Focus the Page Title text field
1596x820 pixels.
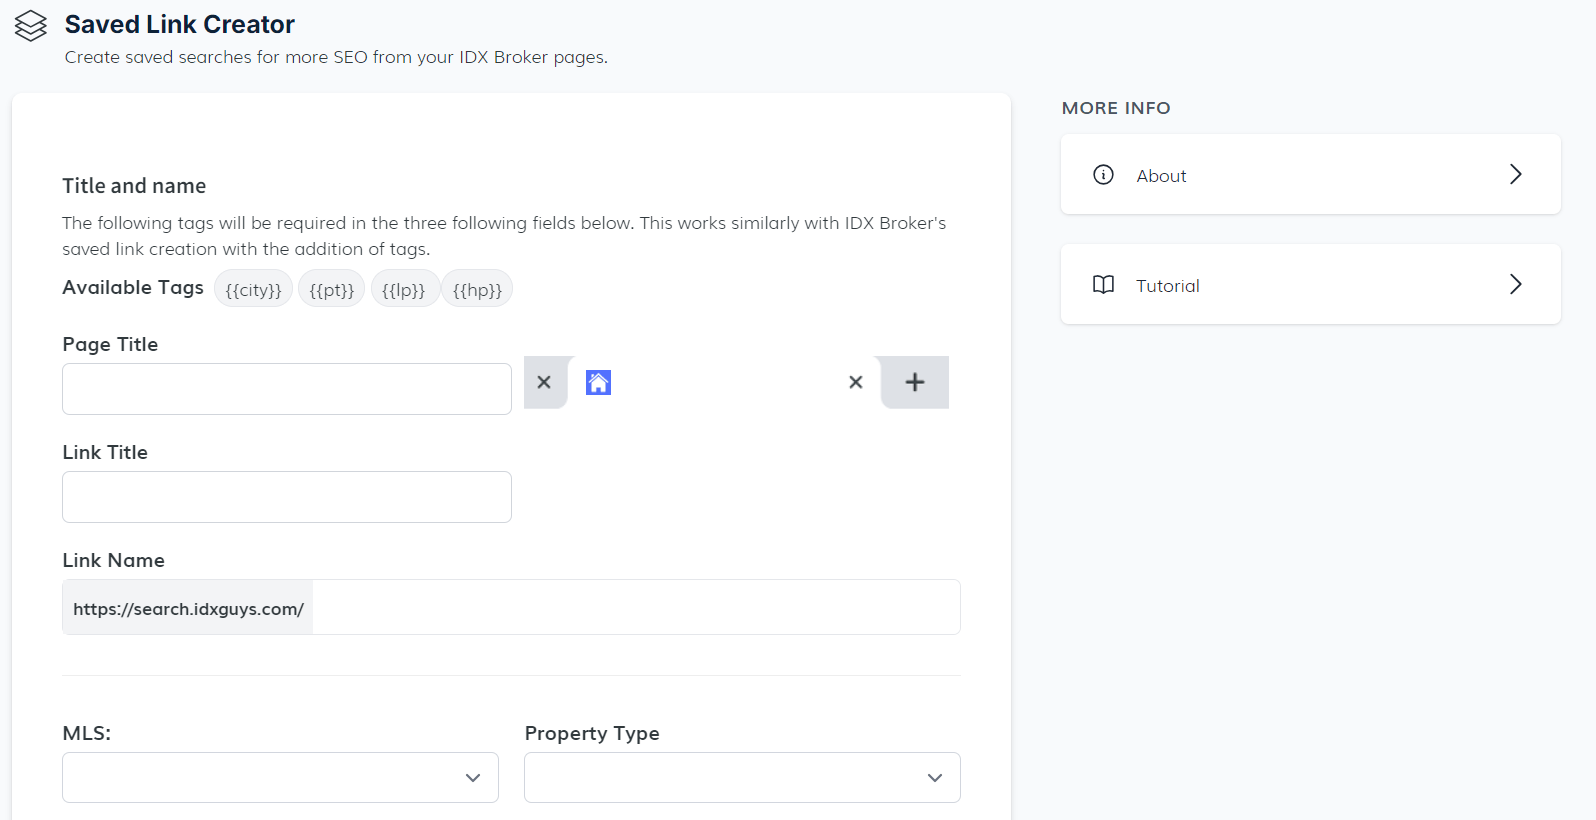click(287, 389)
